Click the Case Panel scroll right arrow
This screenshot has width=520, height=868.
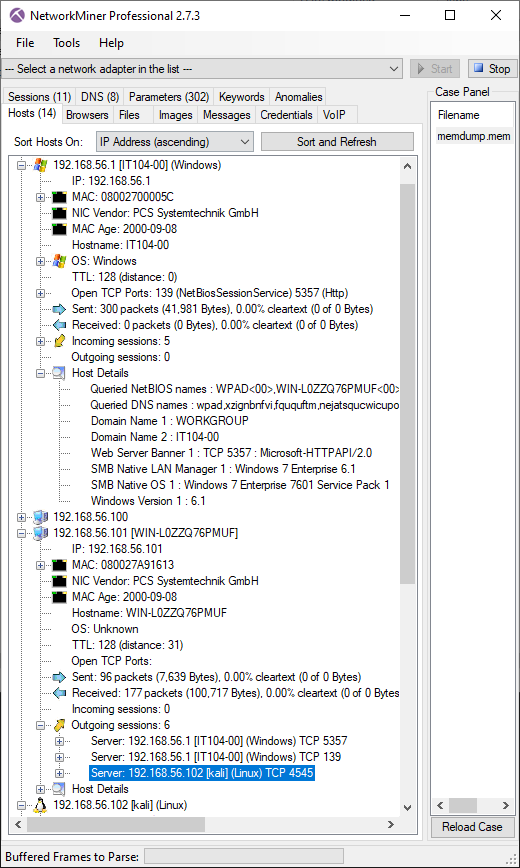(x=506, y=805)
